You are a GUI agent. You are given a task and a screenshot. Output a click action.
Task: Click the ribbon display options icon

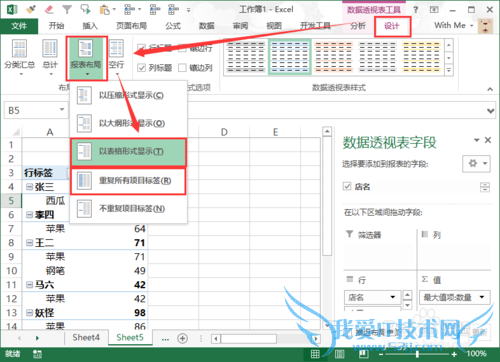click(434, 10)
